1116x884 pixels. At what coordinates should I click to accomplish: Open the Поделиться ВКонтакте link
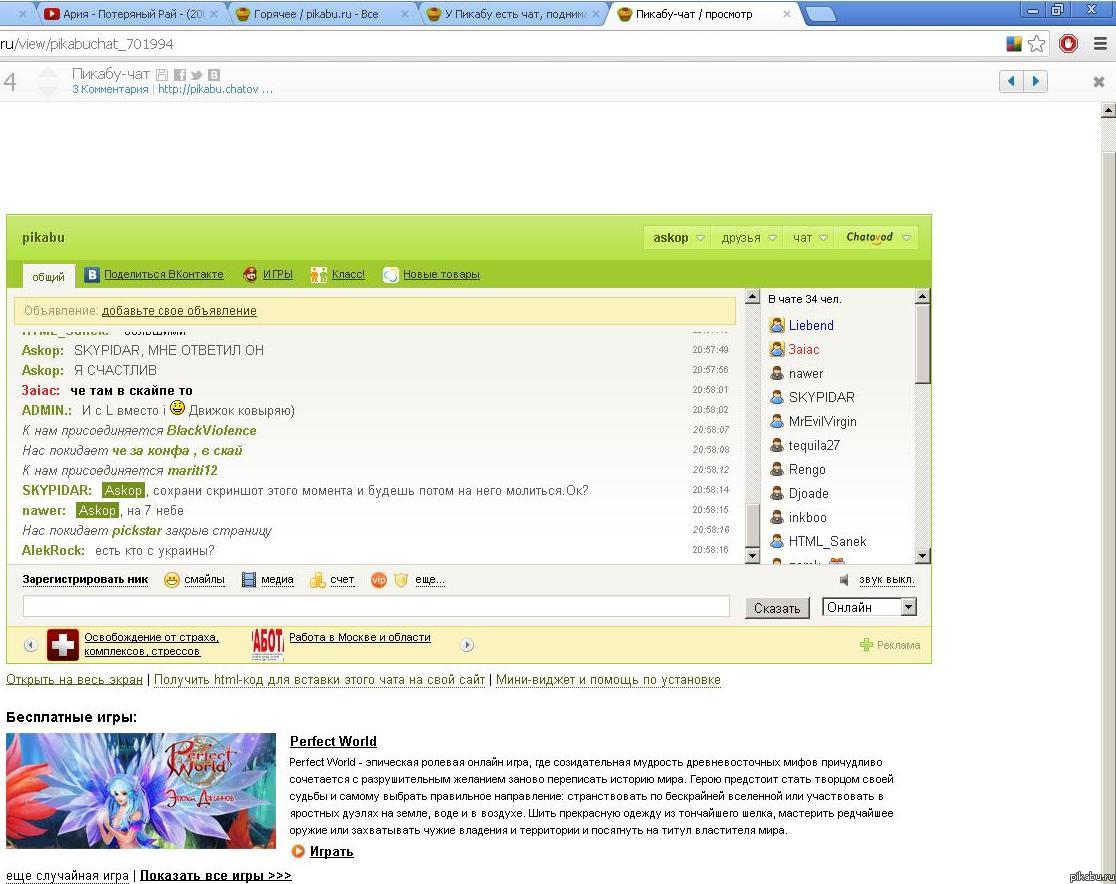click(164, 275)
